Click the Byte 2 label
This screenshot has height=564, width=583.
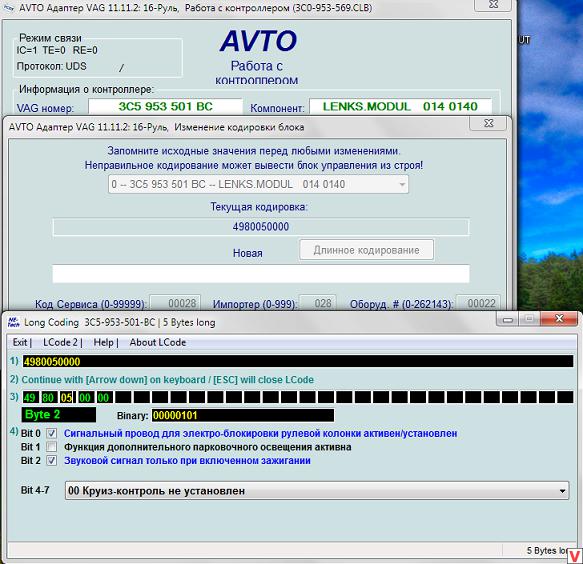[59, 415]
